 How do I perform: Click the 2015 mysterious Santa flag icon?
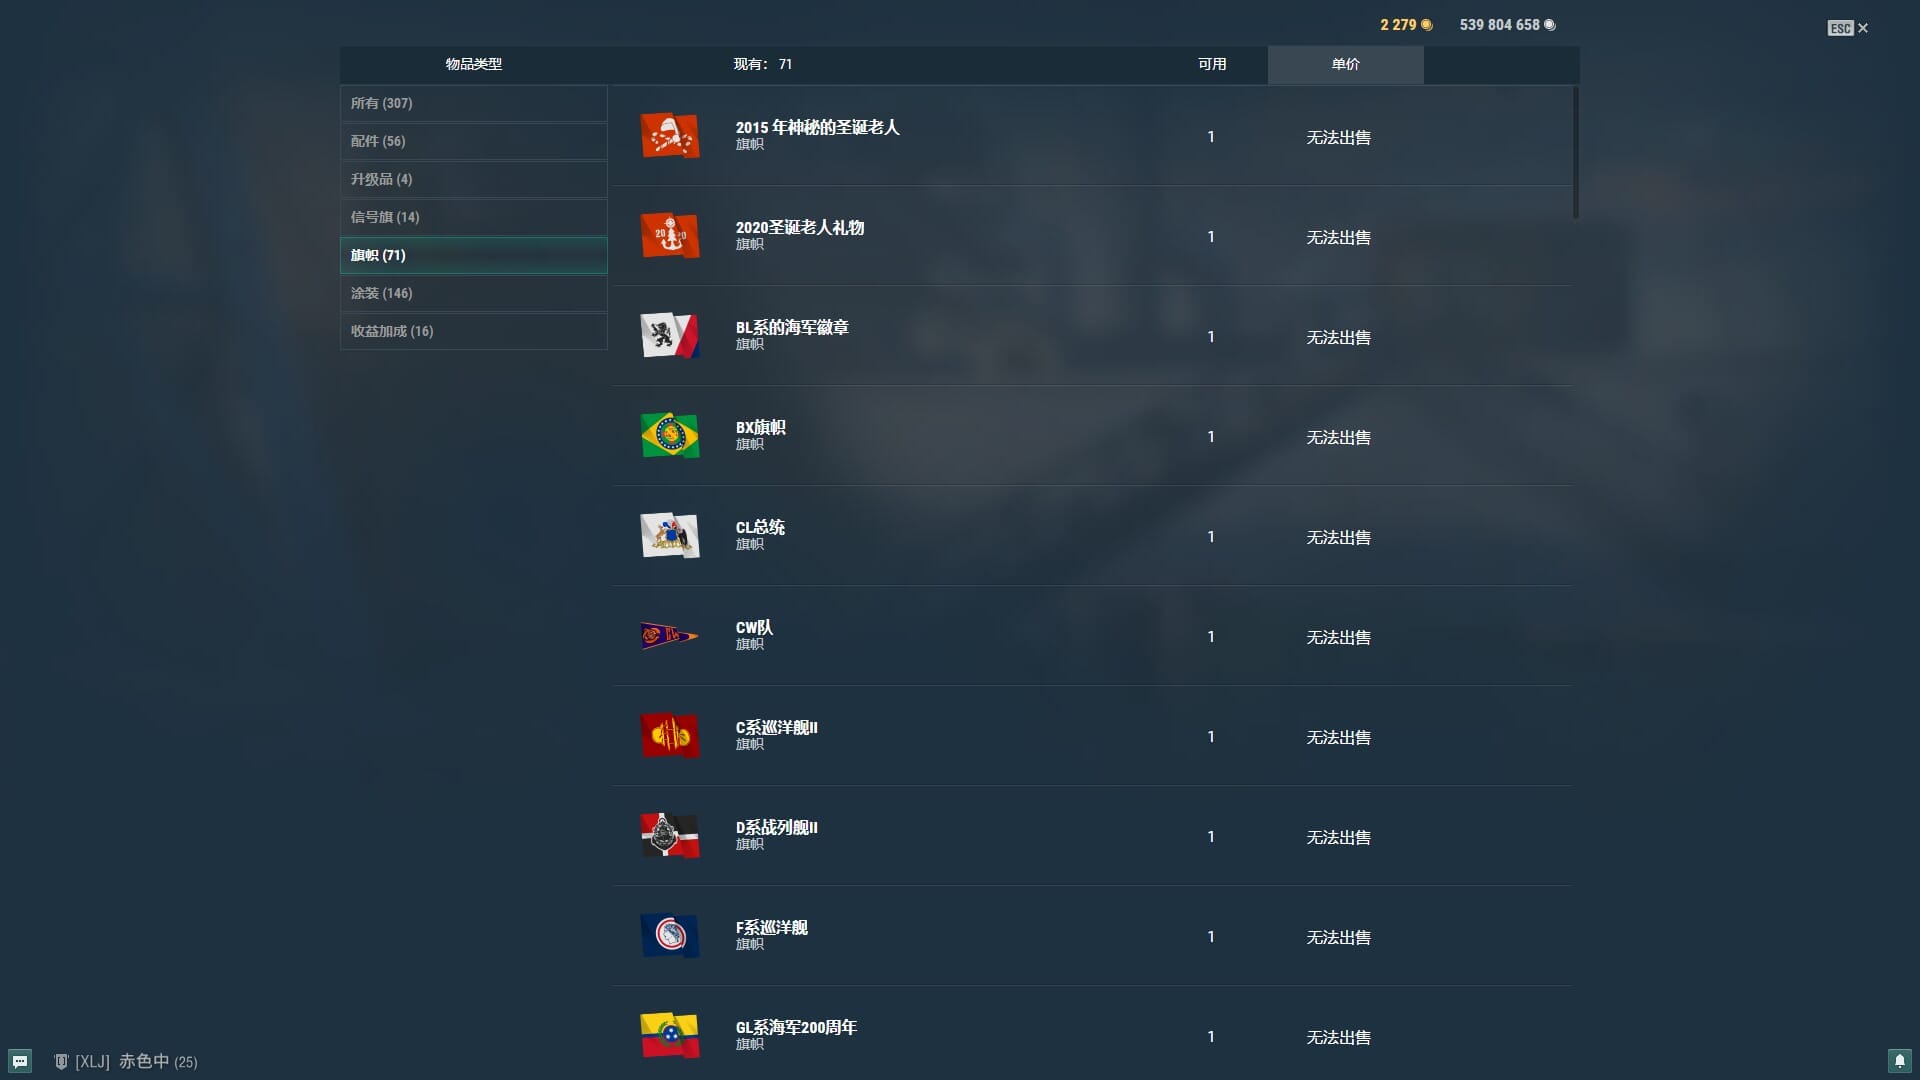pyautogui.click(x=669, y=136)
